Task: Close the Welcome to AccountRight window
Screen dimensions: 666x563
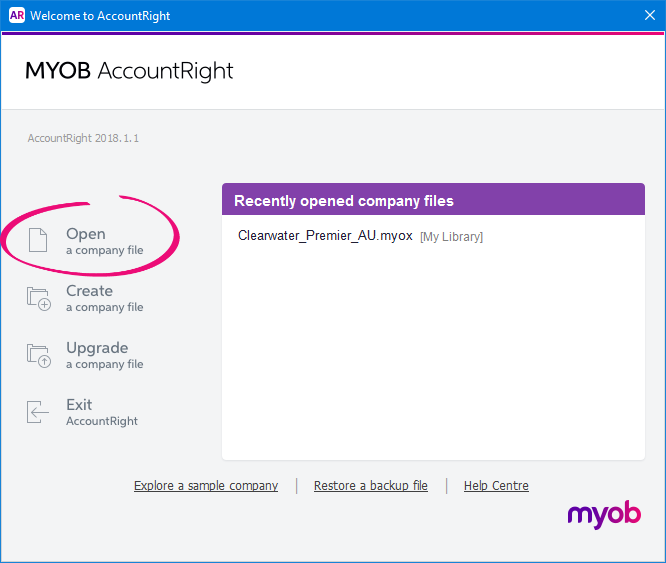Action: [x=648, y=16]
